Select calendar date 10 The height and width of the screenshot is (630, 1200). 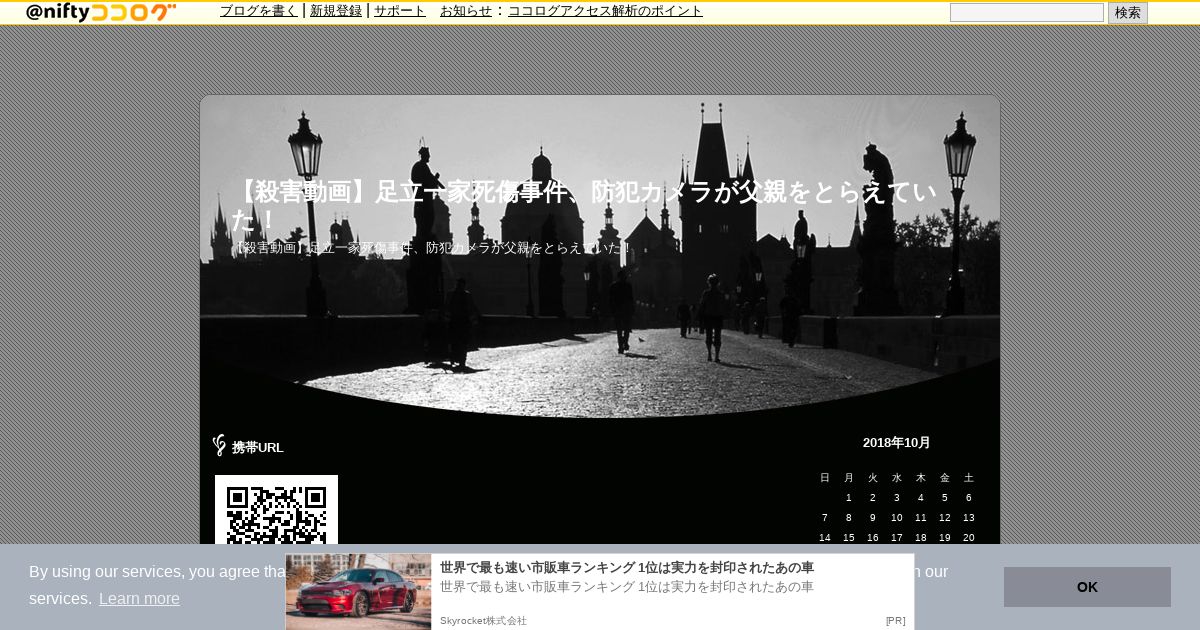[897, 518]
